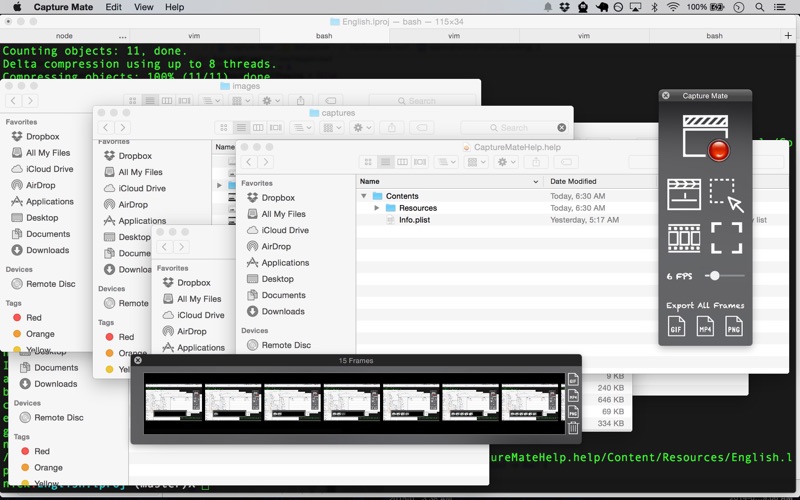Image resolution: width=800 pixels, height=500 pixels.
Task: Open the View menu in menu bar
Action: tap(144, 7)
